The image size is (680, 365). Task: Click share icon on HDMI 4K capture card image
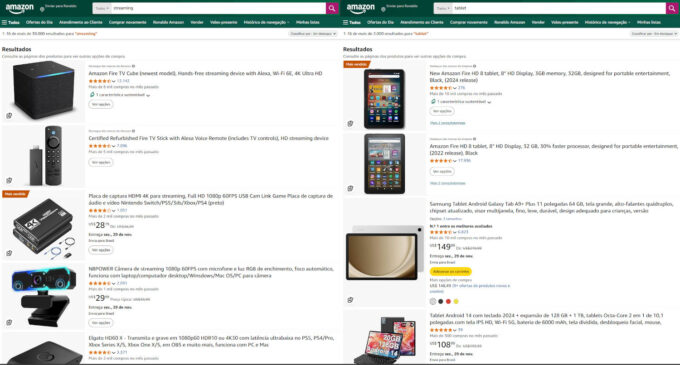[9, 253]
